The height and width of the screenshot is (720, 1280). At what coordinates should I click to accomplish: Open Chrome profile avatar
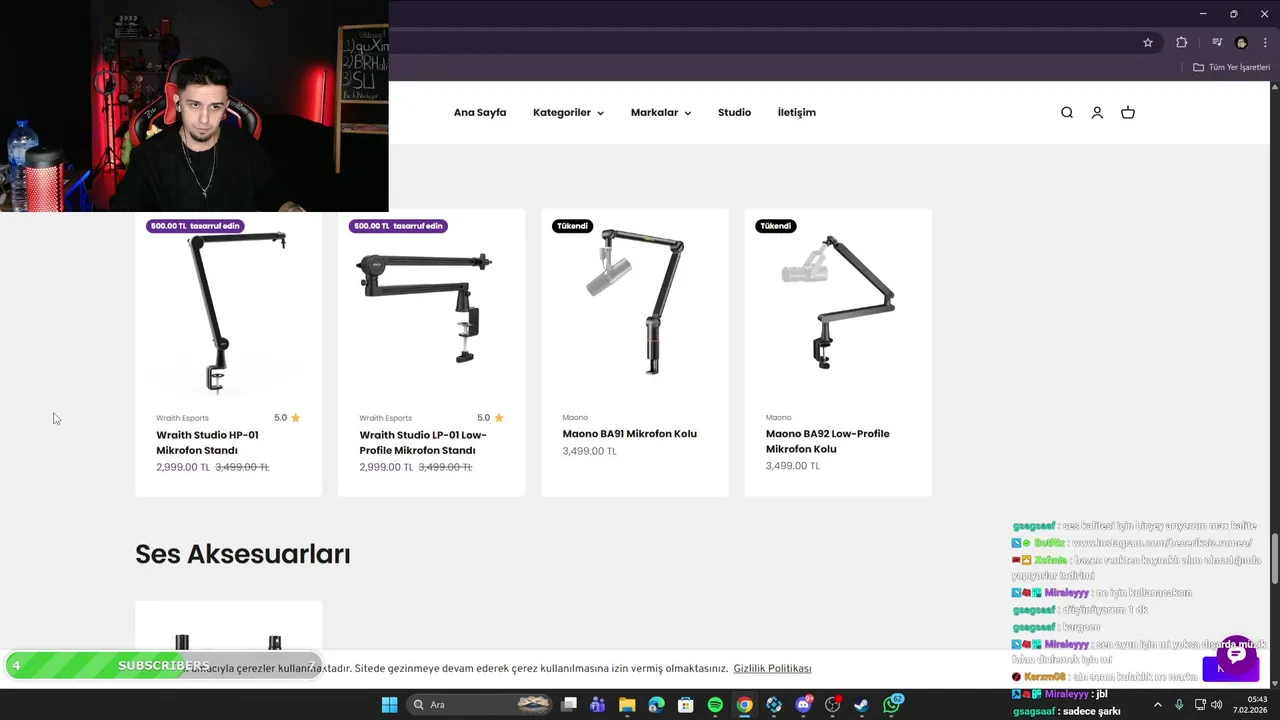coord(1241,42)
